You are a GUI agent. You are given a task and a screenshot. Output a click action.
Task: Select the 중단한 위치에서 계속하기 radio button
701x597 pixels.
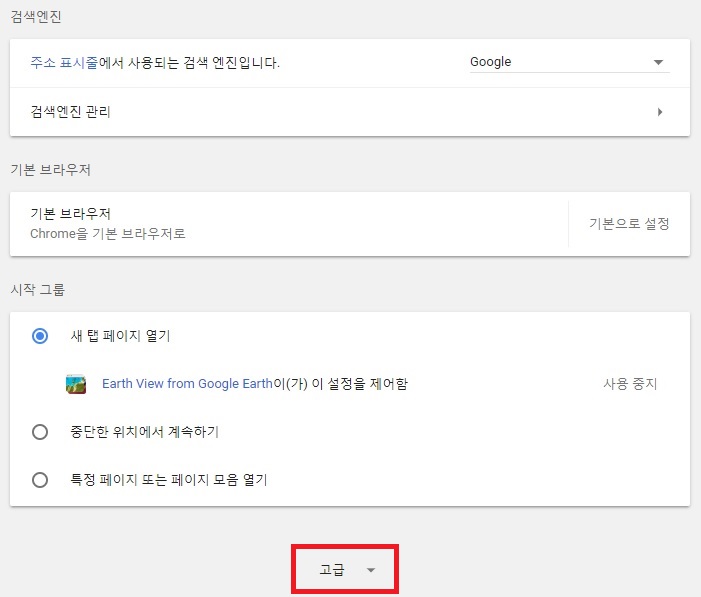40,432
